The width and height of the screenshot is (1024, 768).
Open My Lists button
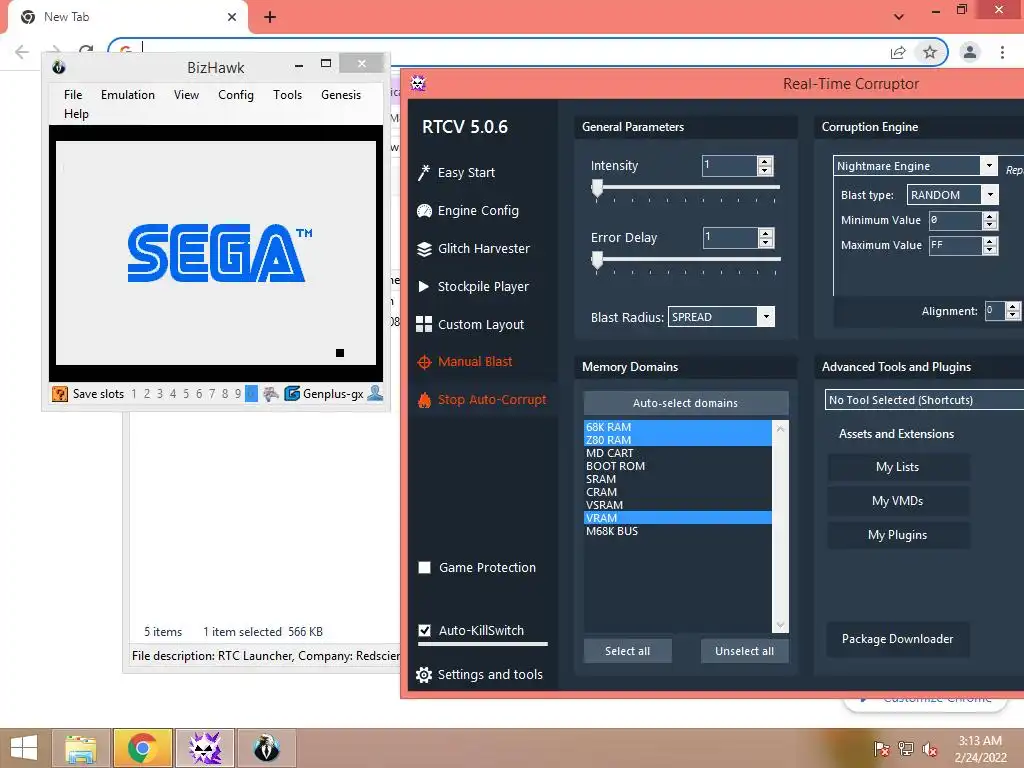(x=897, y=467)
